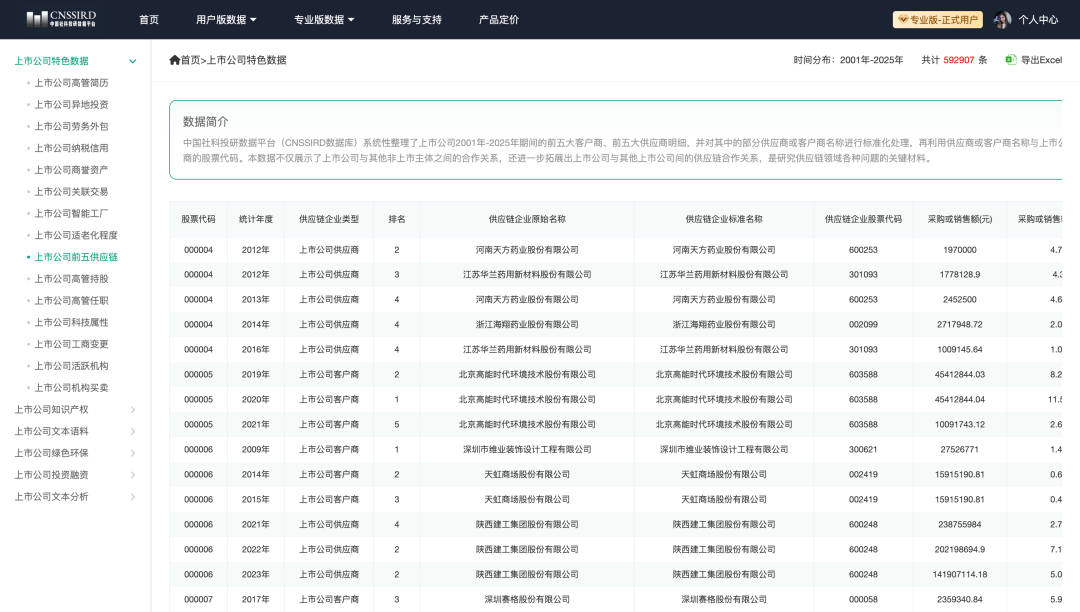The image size is (1080, 612).
Task: Click the 排名 column header
Action: (397, 219)
